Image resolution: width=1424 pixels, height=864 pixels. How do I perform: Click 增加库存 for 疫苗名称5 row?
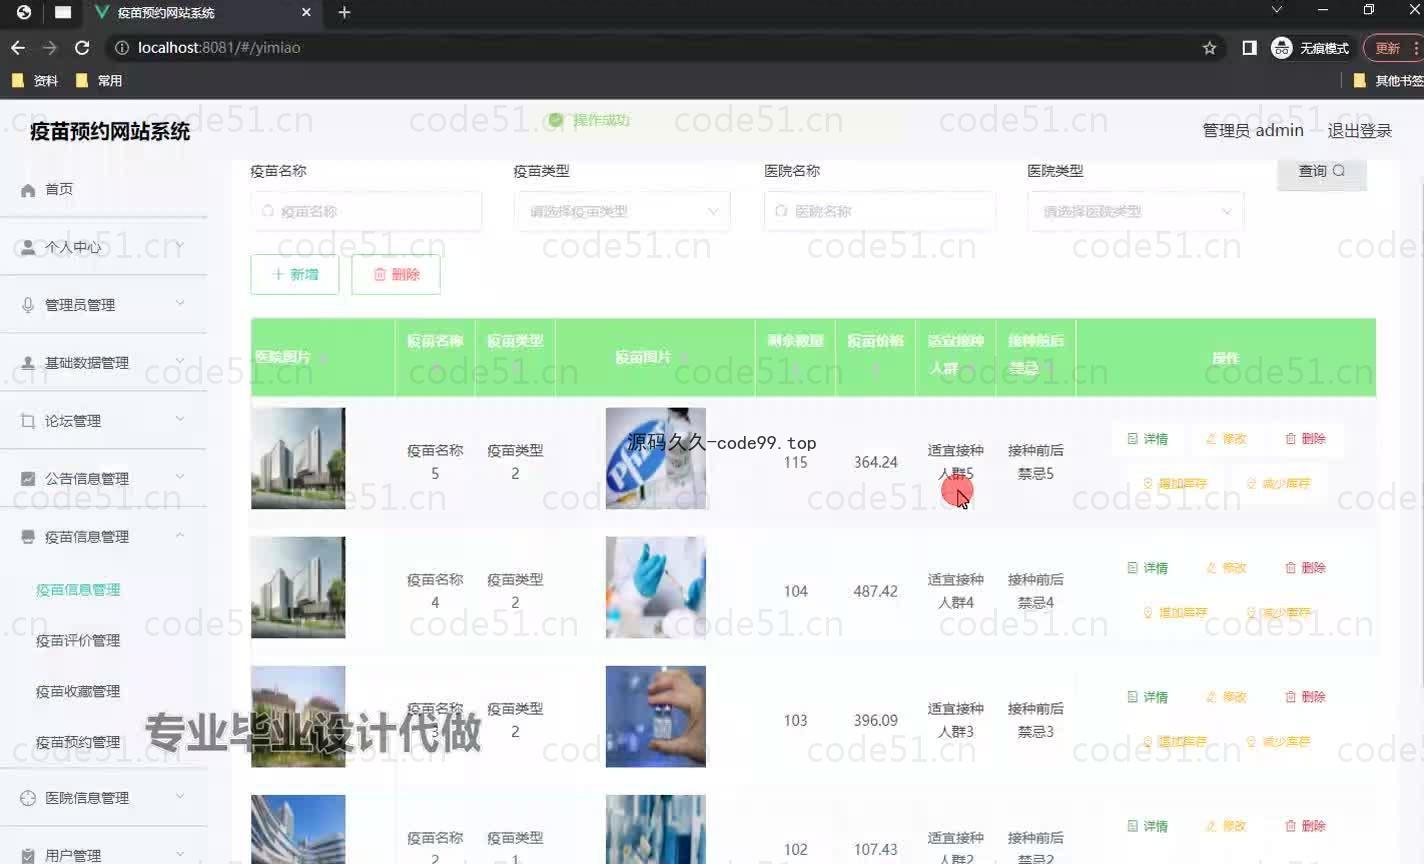click(x=1175, y=484)
